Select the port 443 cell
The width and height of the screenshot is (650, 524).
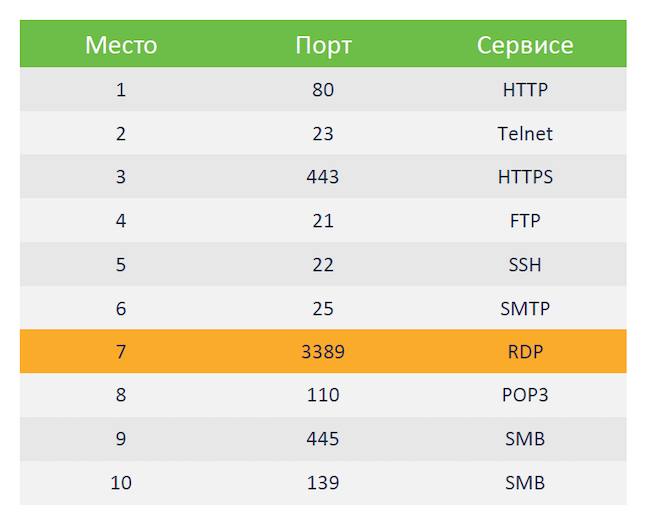click(323, 177)
